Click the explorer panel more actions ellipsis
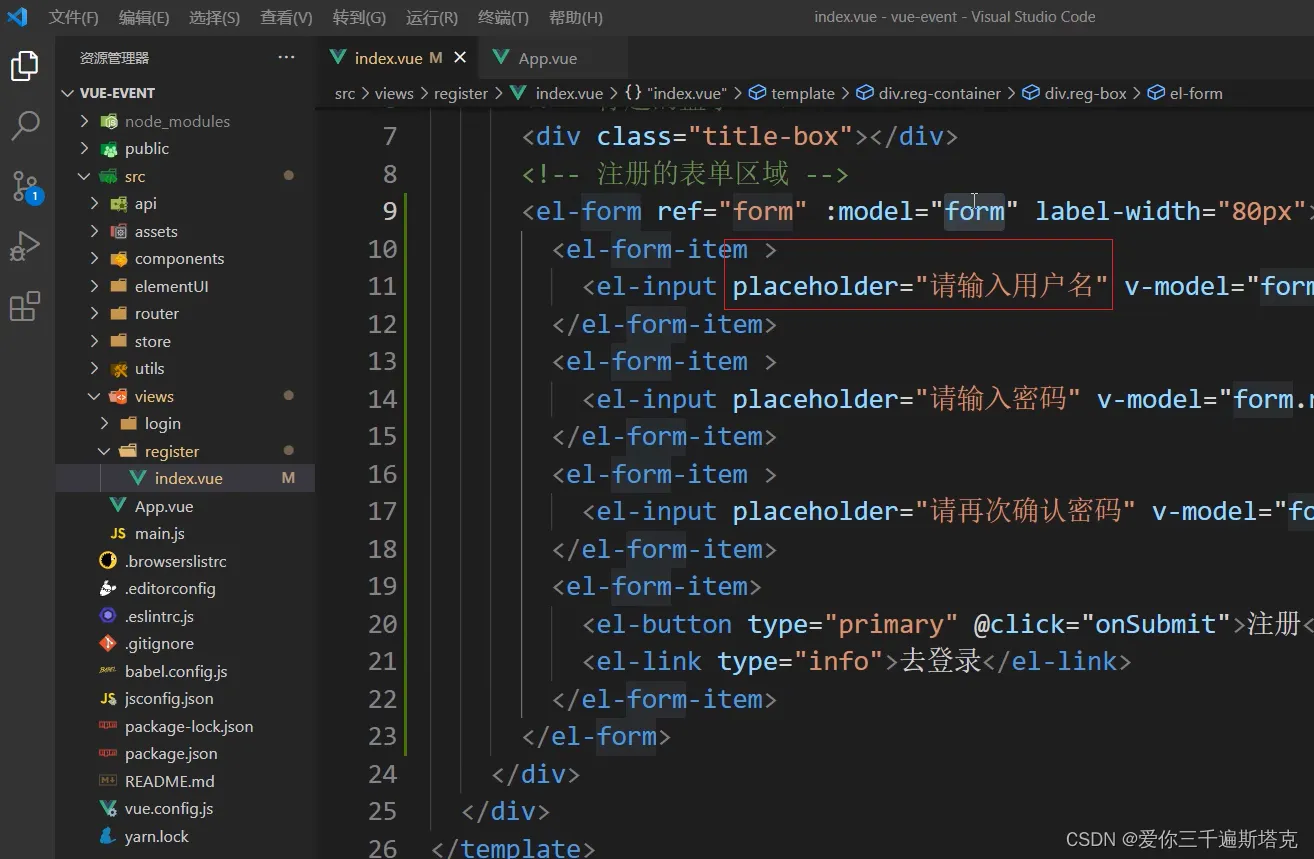 287,58
